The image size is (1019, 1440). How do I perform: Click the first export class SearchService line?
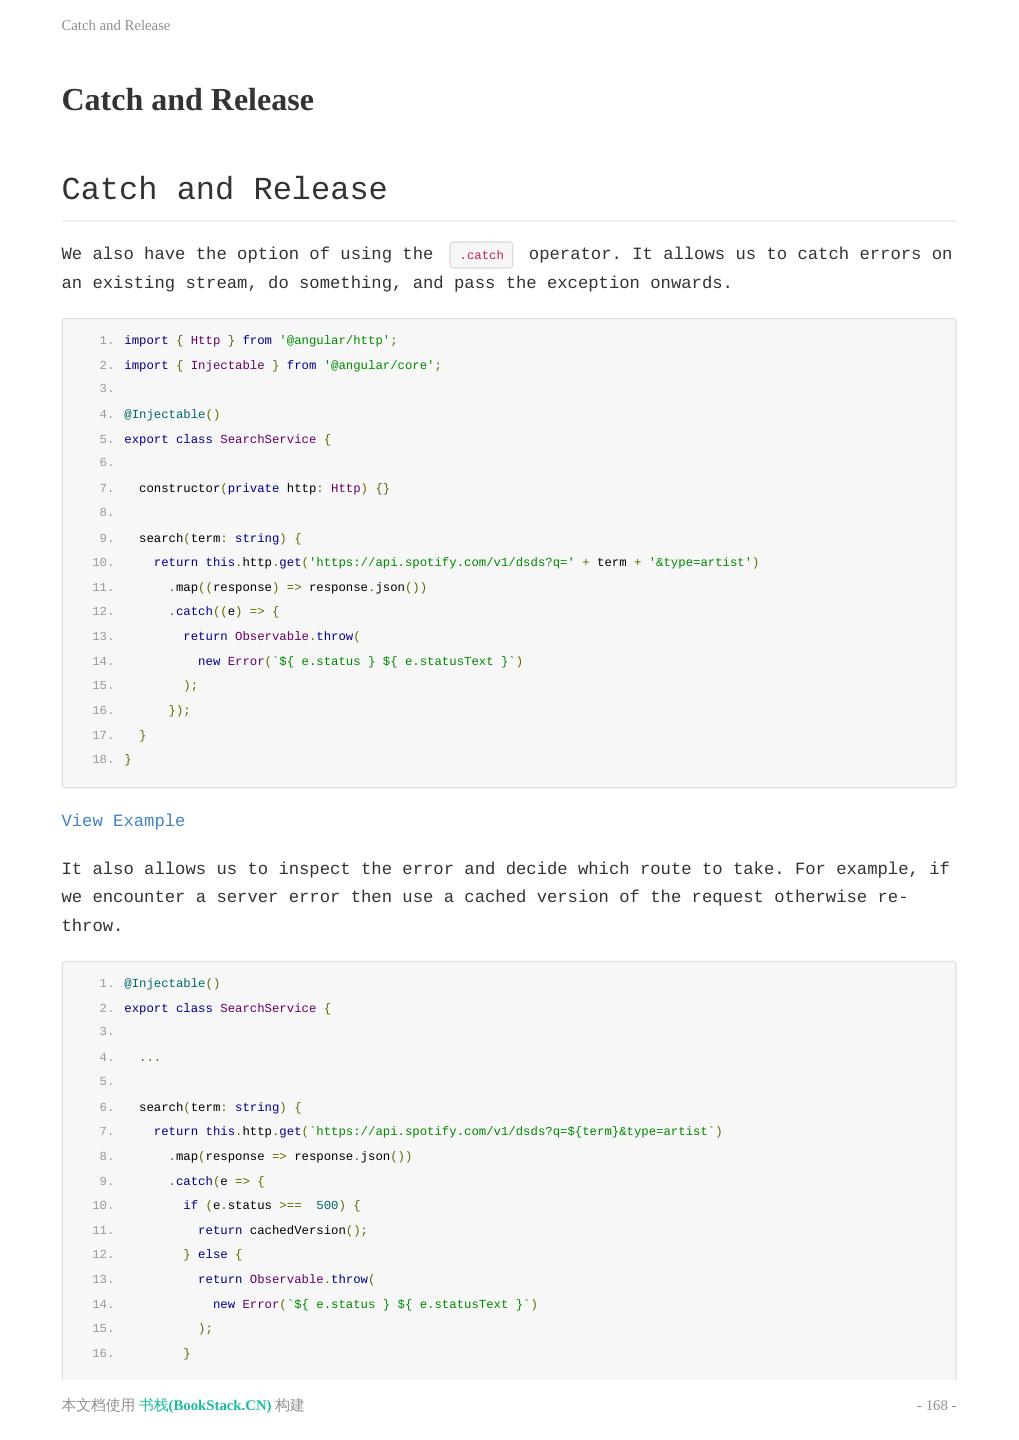coord(227,440)
